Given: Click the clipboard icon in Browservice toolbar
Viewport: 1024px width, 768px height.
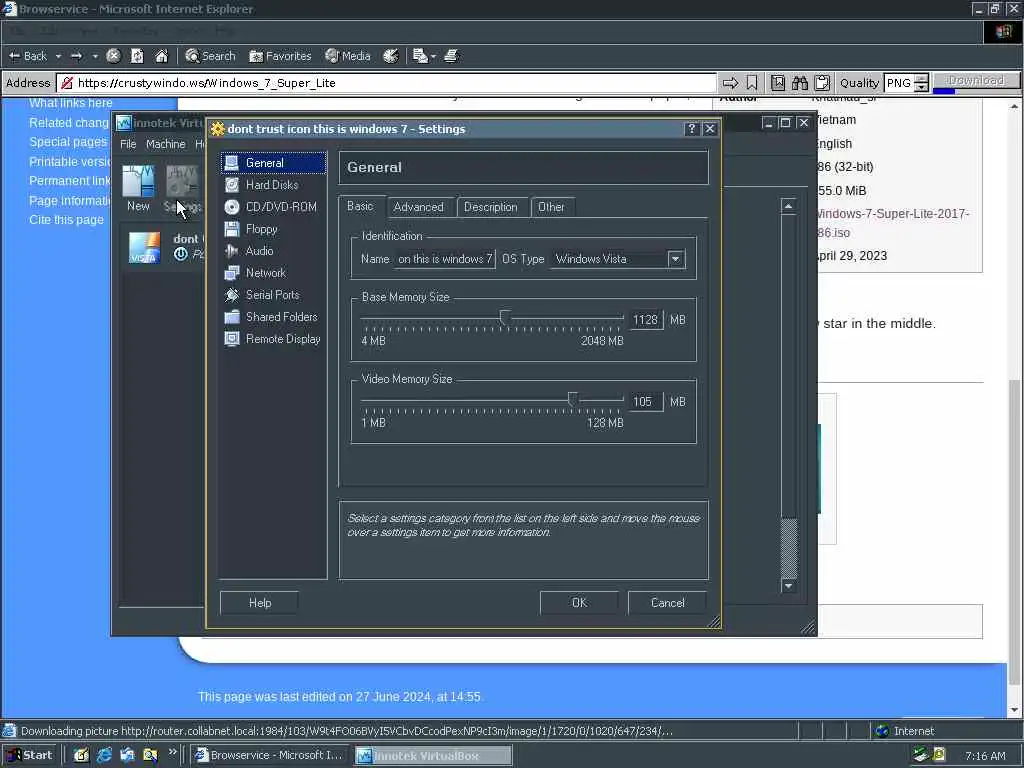Looking at the screenshot, I should (822, 83).
